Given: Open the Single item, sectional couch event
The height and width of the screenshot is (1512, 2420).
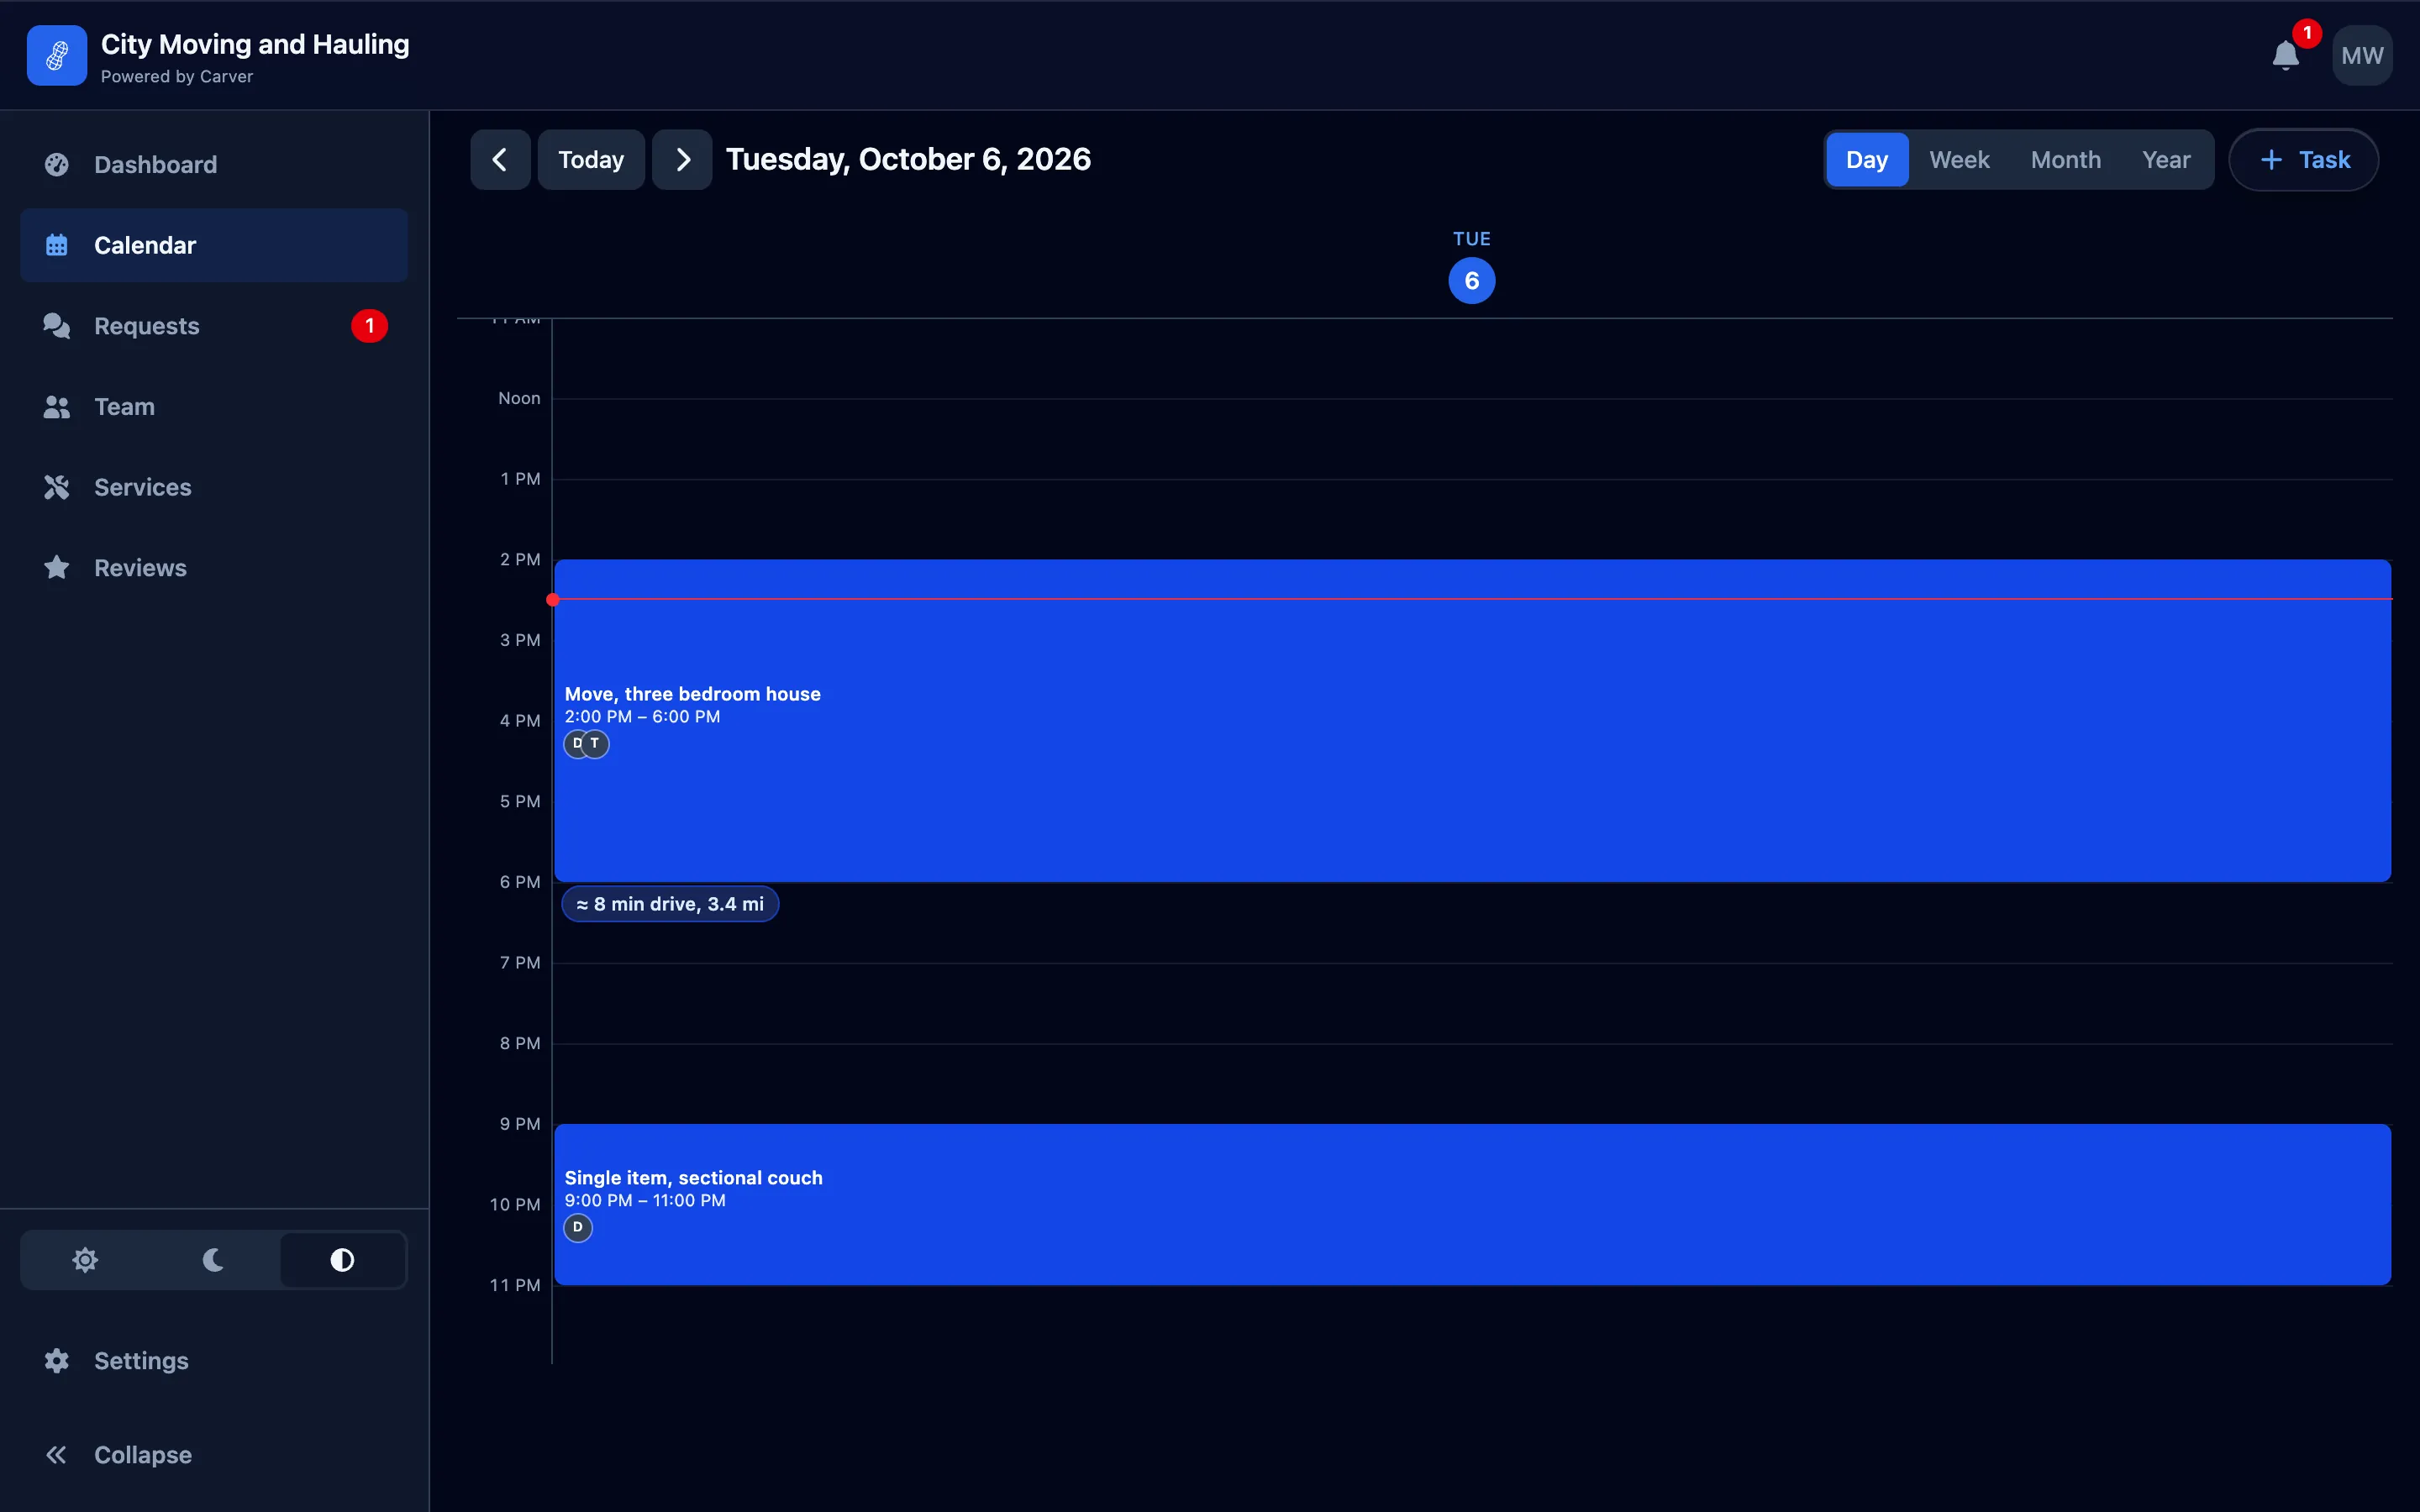Looking at the screenshot, I should pyautogui.click(x=1472, y=1205).
